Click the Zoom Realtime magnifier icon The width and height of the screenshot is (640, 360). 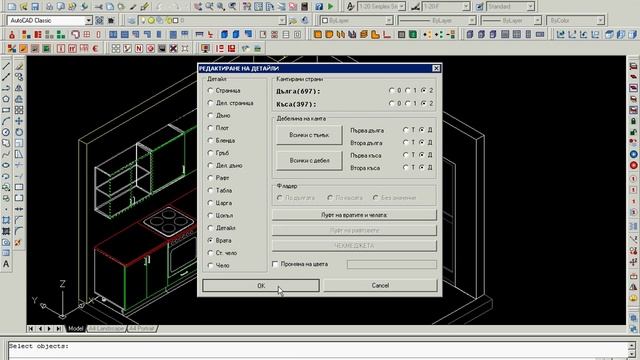(209, 7)
